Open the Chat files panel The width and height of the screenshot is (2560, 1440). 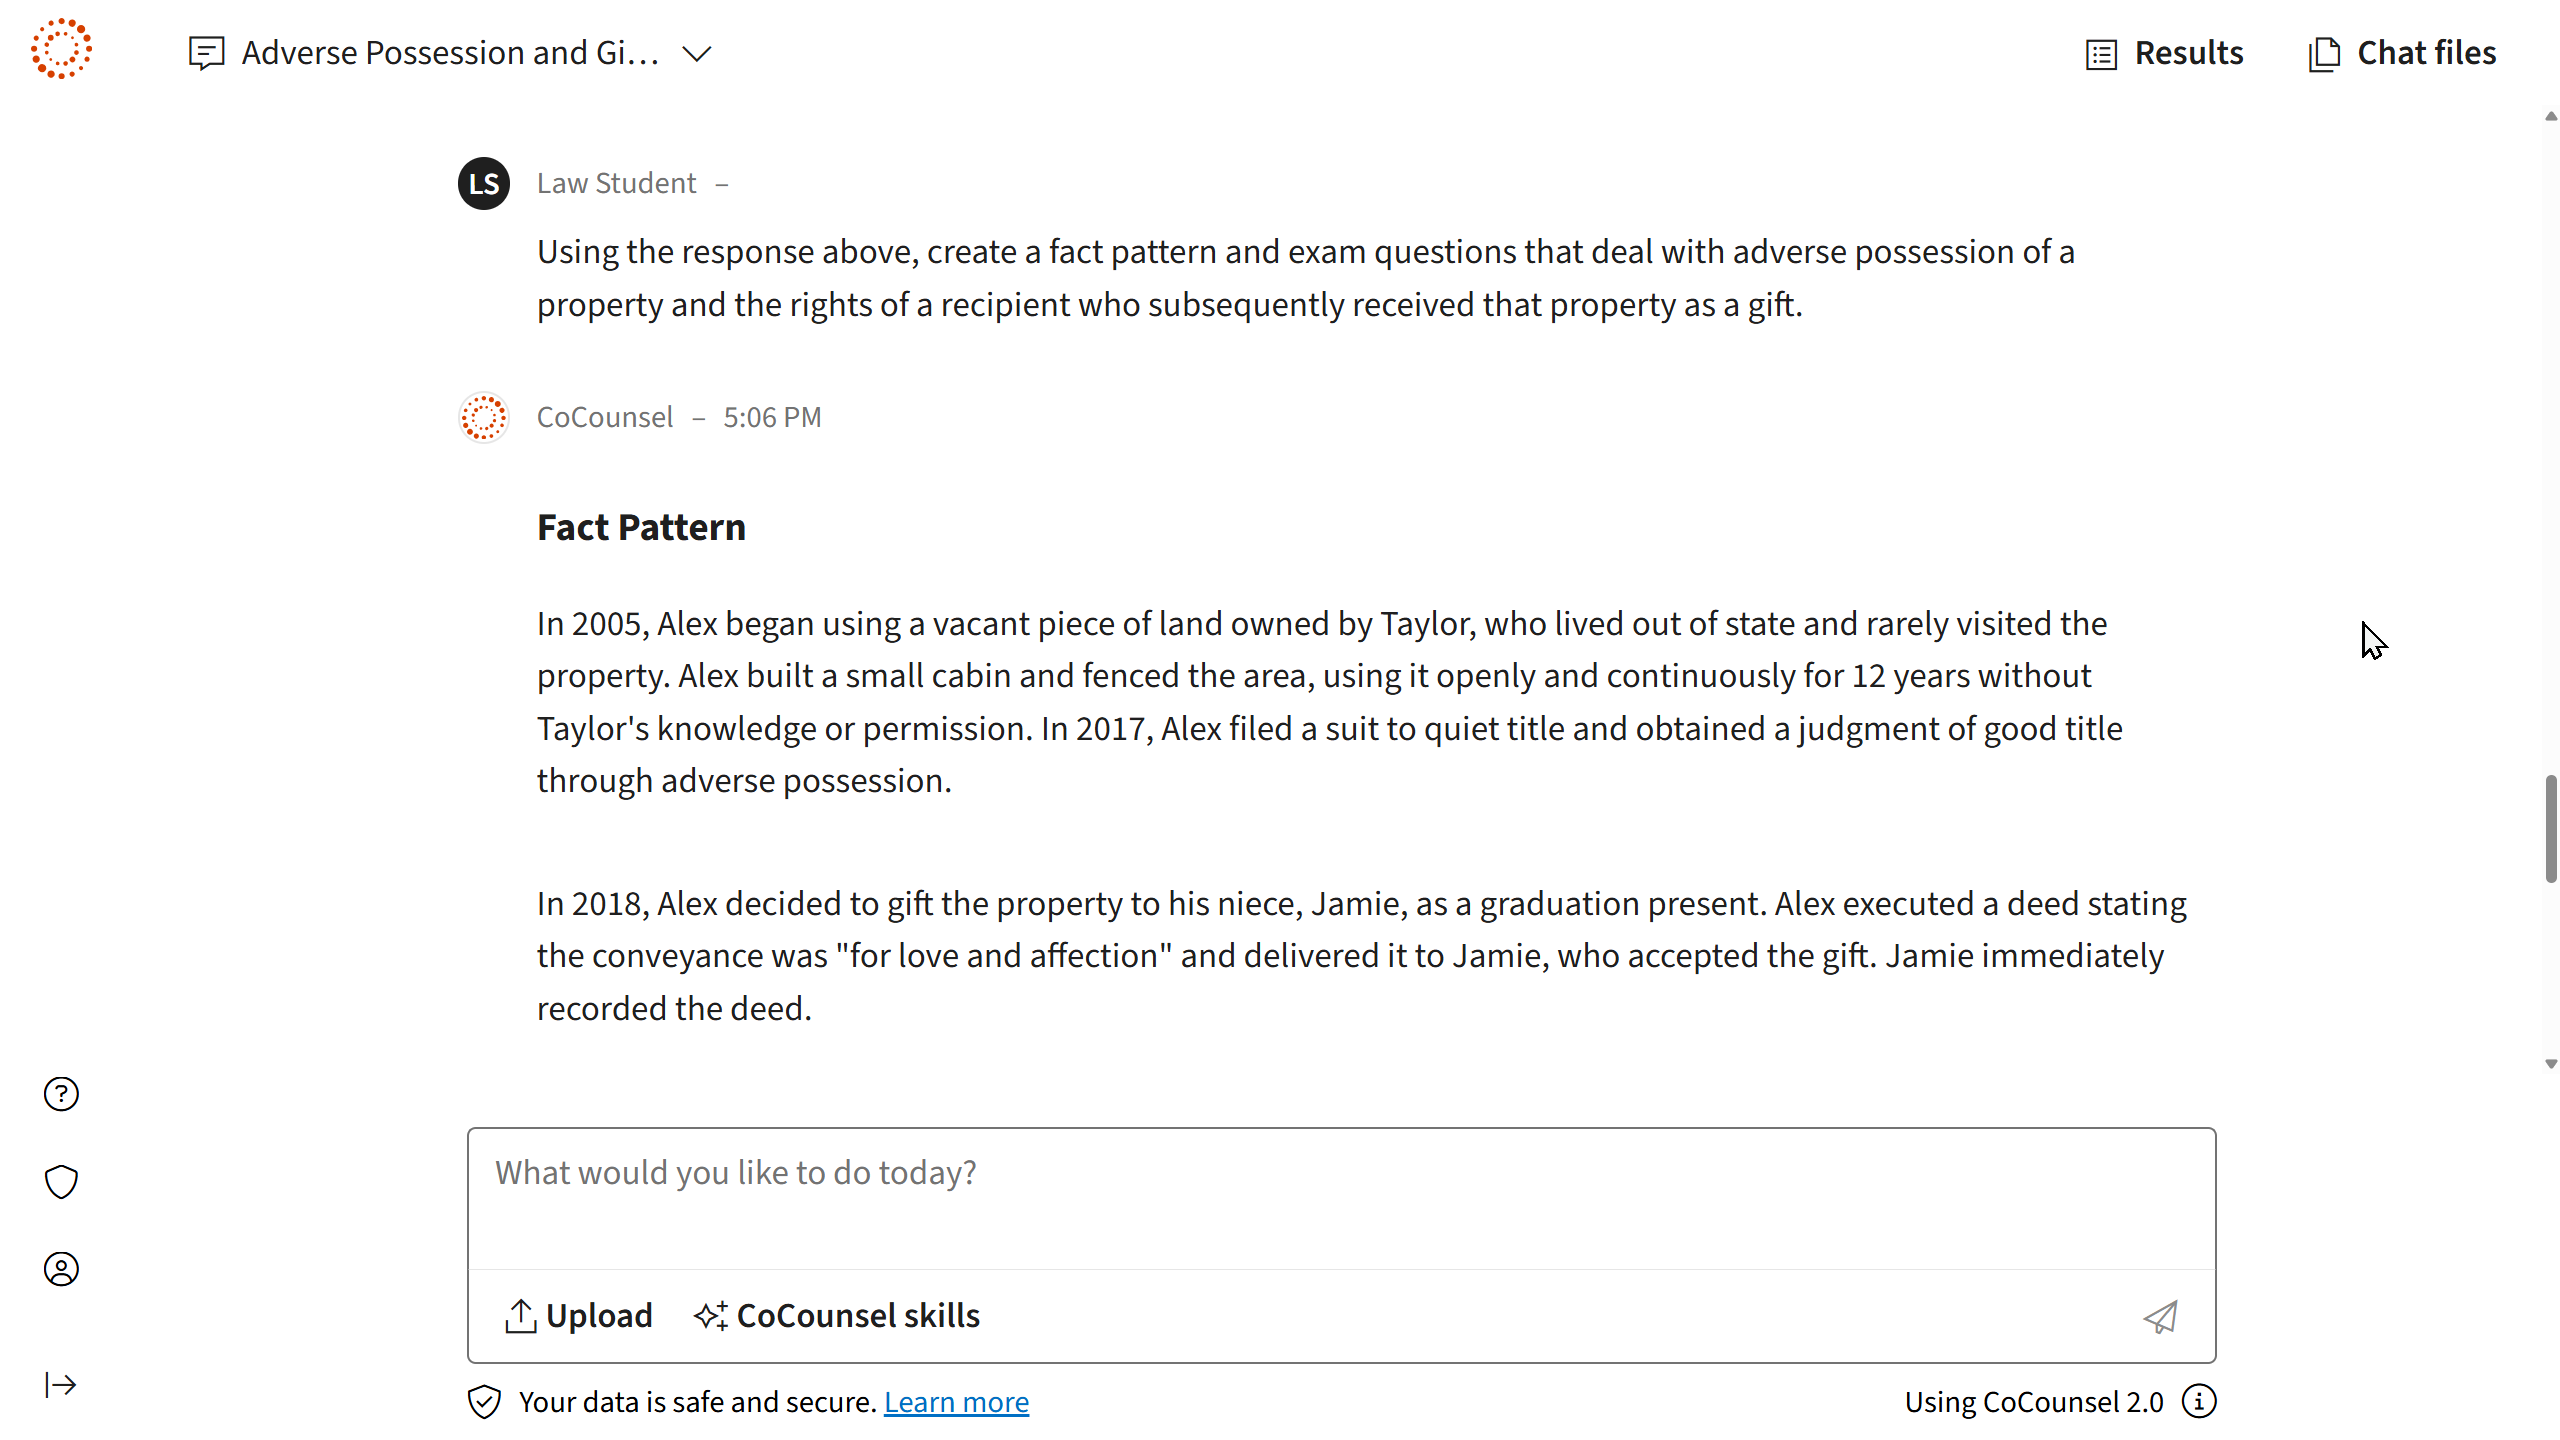[2402, 53]
